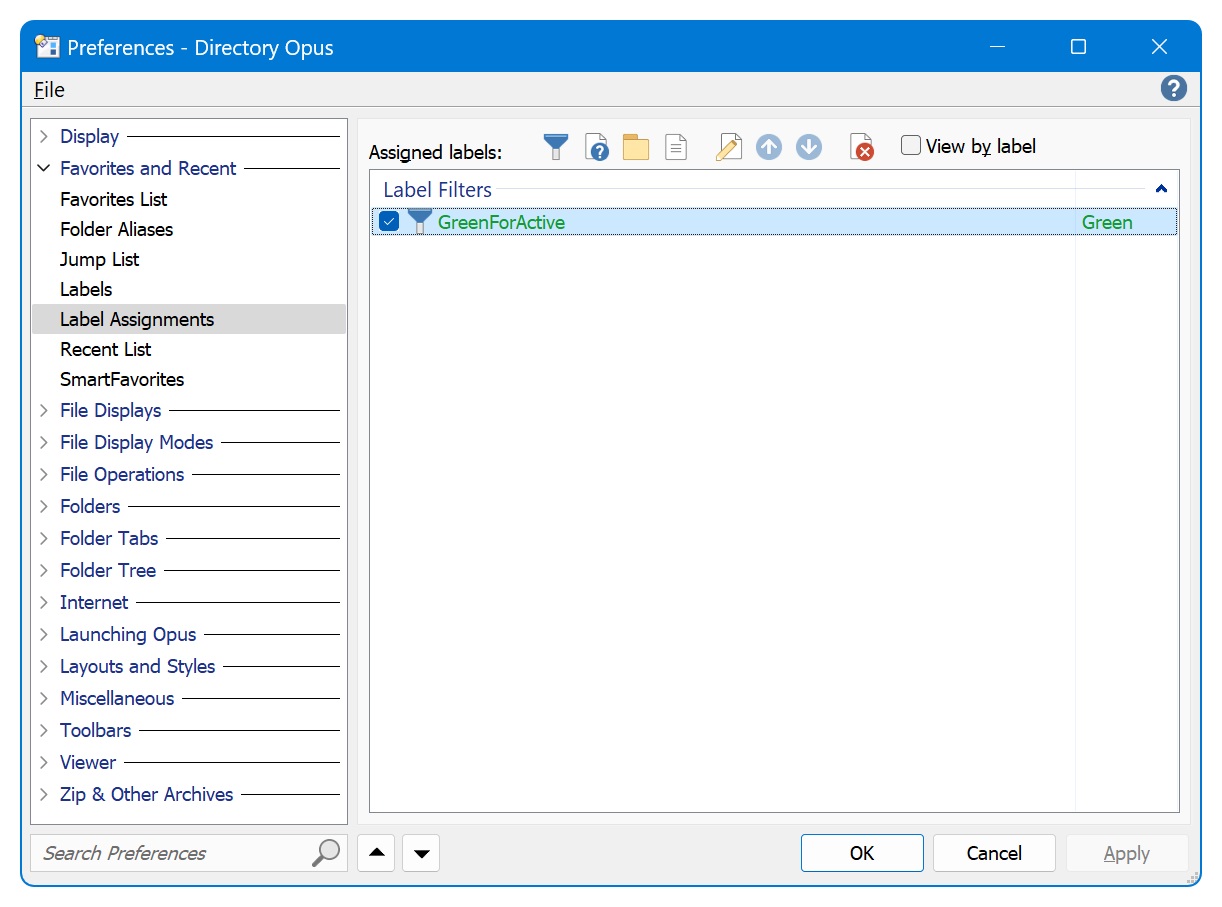Move the selected label down with the arrow icon
Screen dimensions: 1222x907
coord(809,147)
